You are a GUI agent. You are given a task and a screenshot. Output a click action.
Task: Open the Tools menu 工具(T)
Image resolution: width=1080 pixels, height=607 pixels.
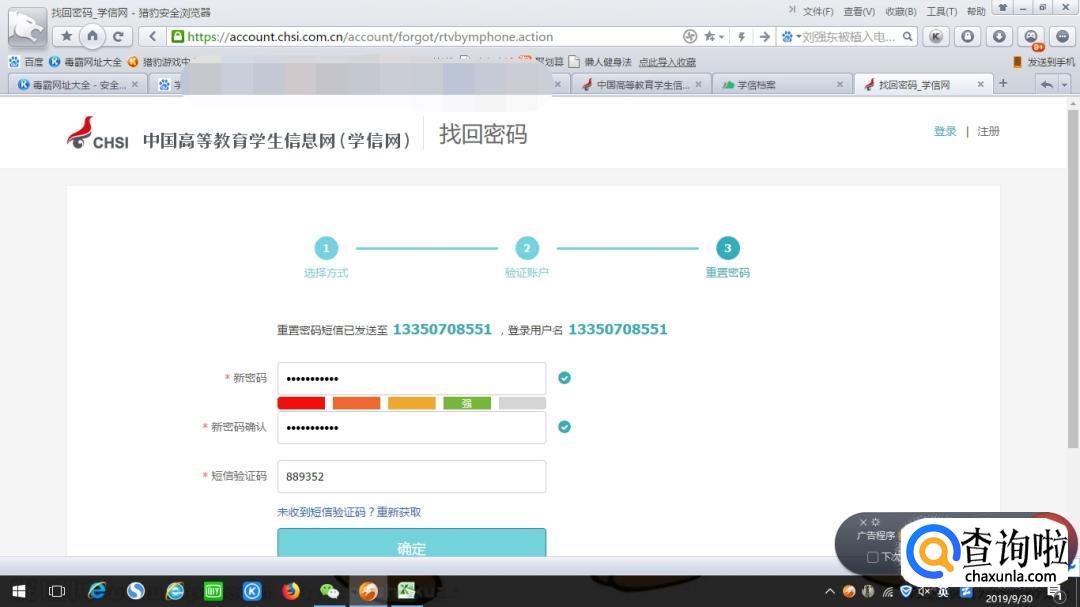point(942,12)
